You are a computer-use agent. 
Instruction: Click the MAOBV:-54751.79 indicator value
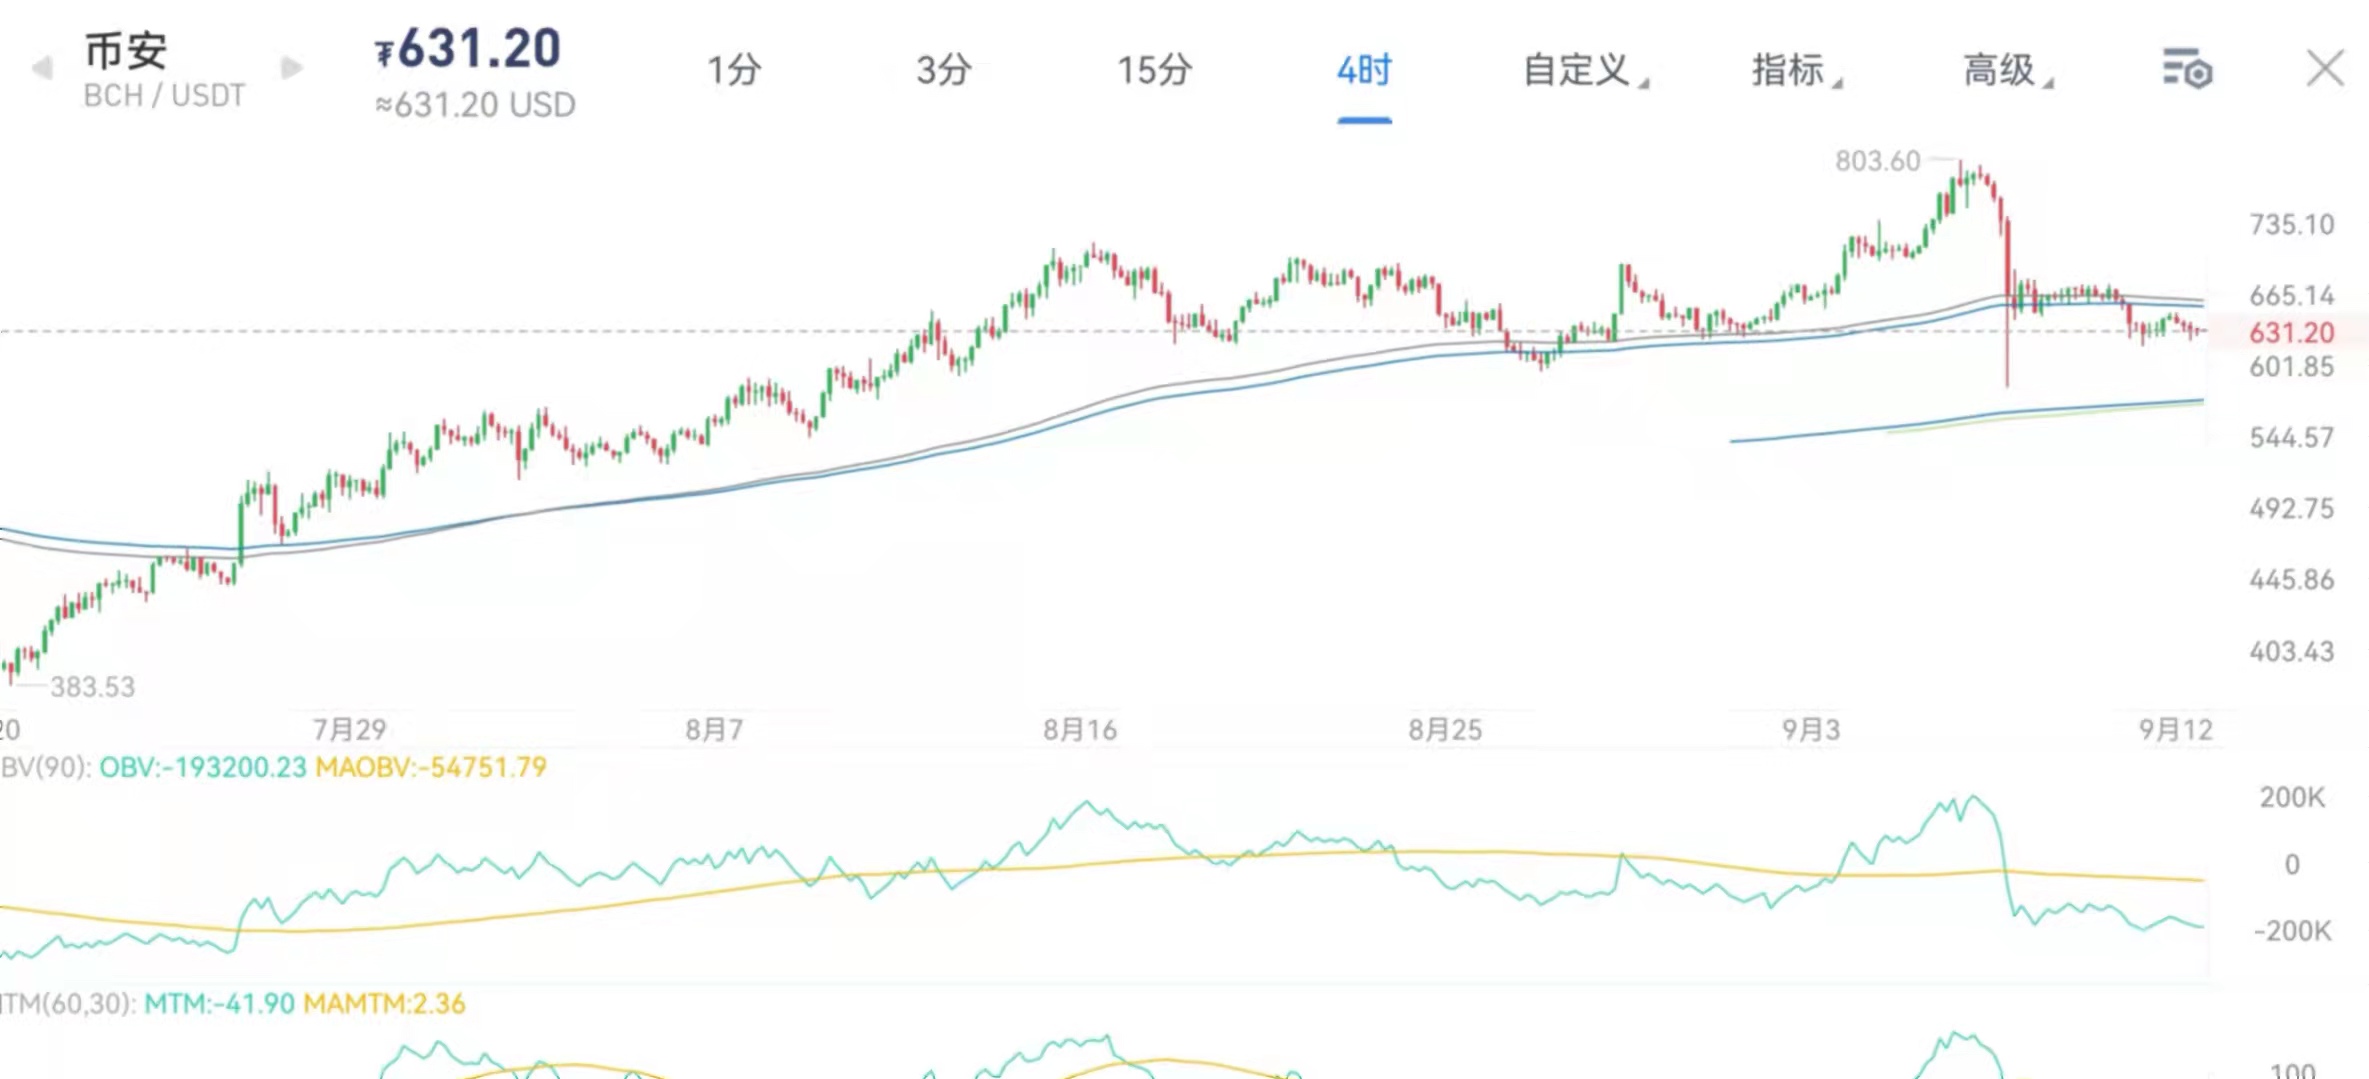coord(431,768)
